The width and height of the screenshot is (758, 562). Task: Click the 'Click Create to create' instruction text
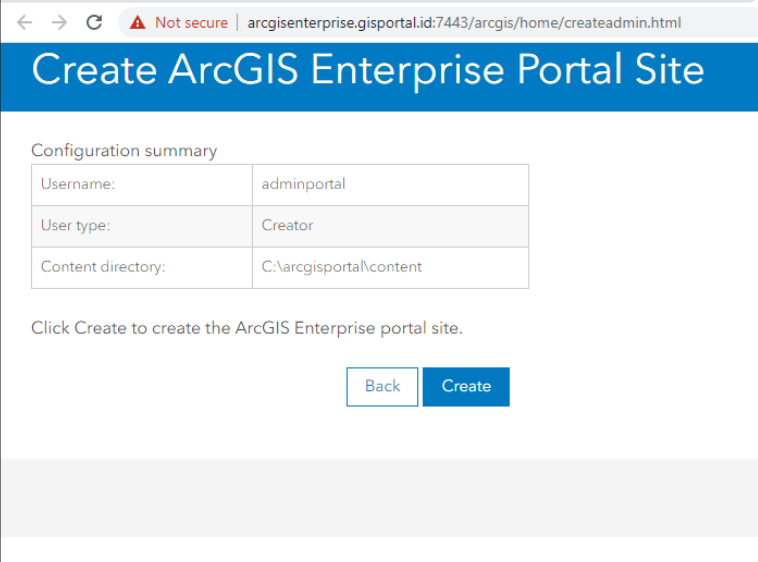(x=247, y=328)
